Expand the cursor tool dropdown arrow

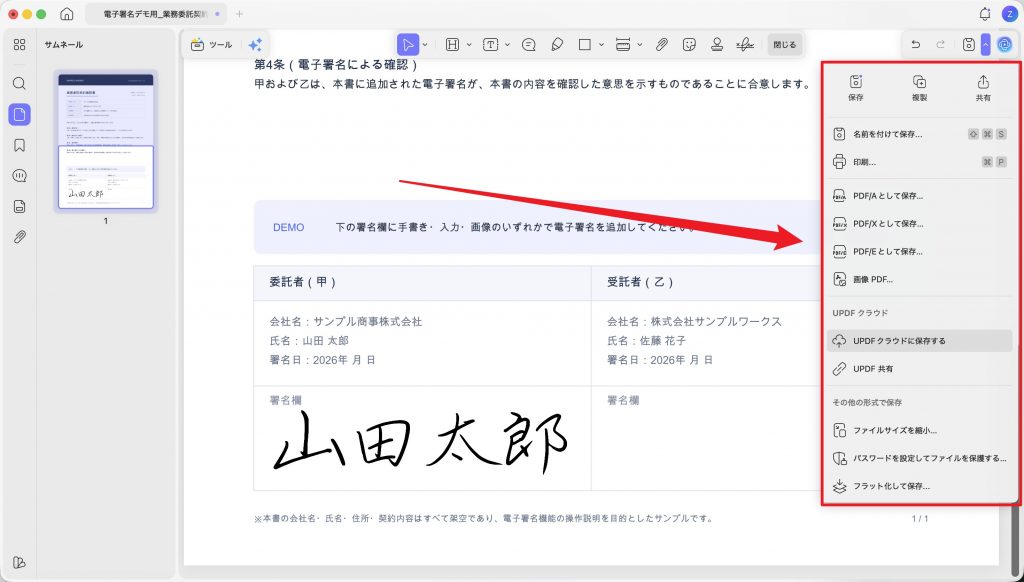pos(425,44)
